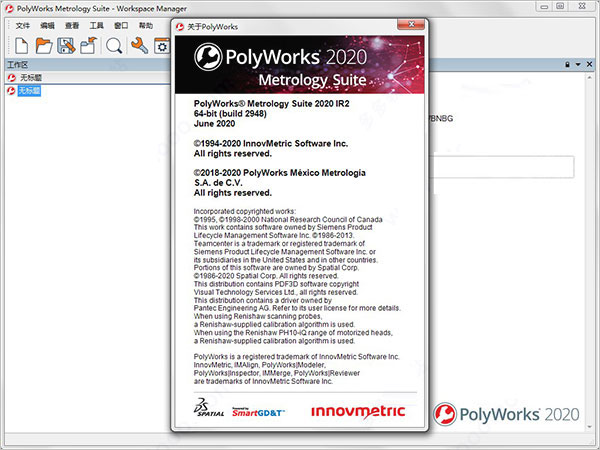Screen dimensions: 600x450
Task: Click the gear settings window icon
Action: (x=162, y=46)
